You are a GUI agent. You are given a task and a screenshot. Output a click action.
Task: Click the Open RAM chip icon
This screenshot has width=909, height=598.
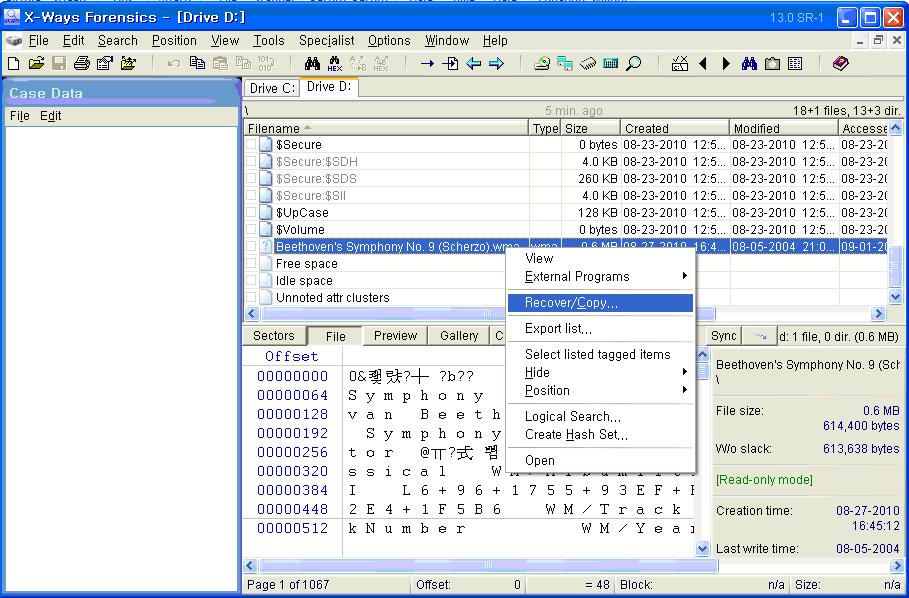(x=588, y=63)
